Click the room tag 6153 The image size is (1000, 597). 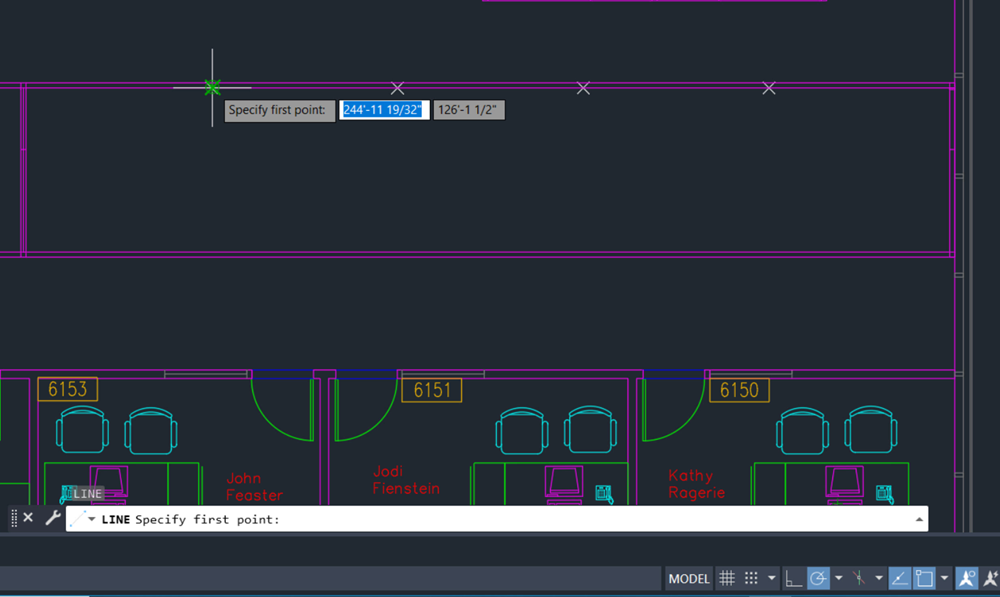tap(68, 389)
